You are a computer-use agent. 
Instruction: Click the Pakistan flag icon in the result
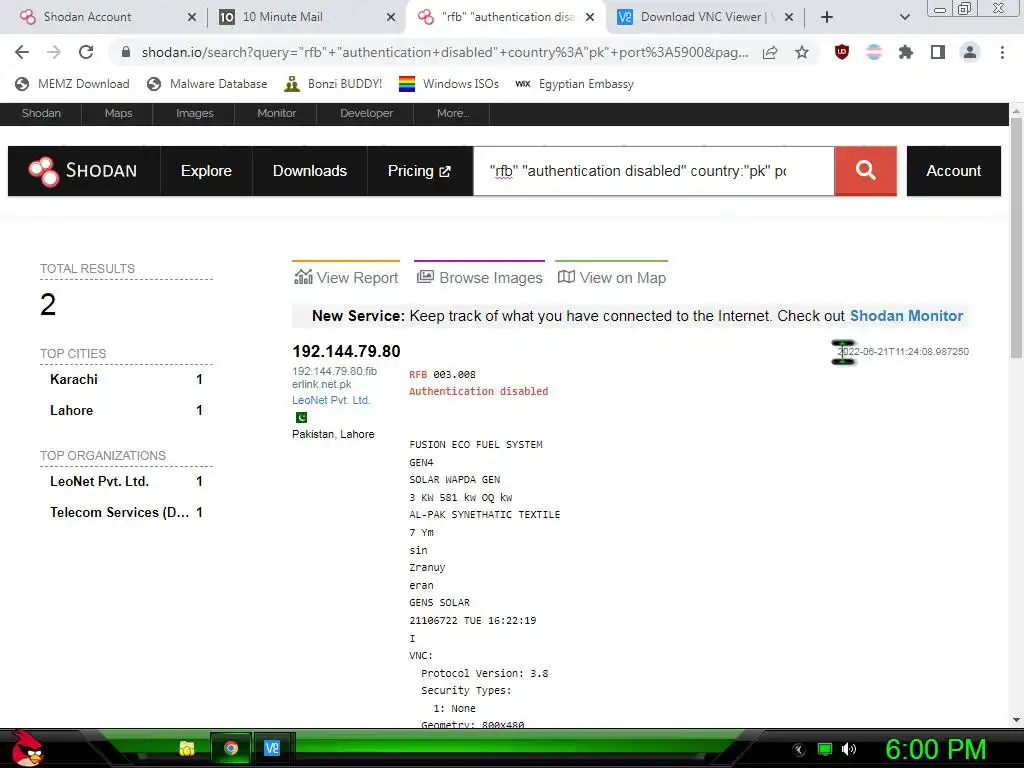(x=301, y=417)
